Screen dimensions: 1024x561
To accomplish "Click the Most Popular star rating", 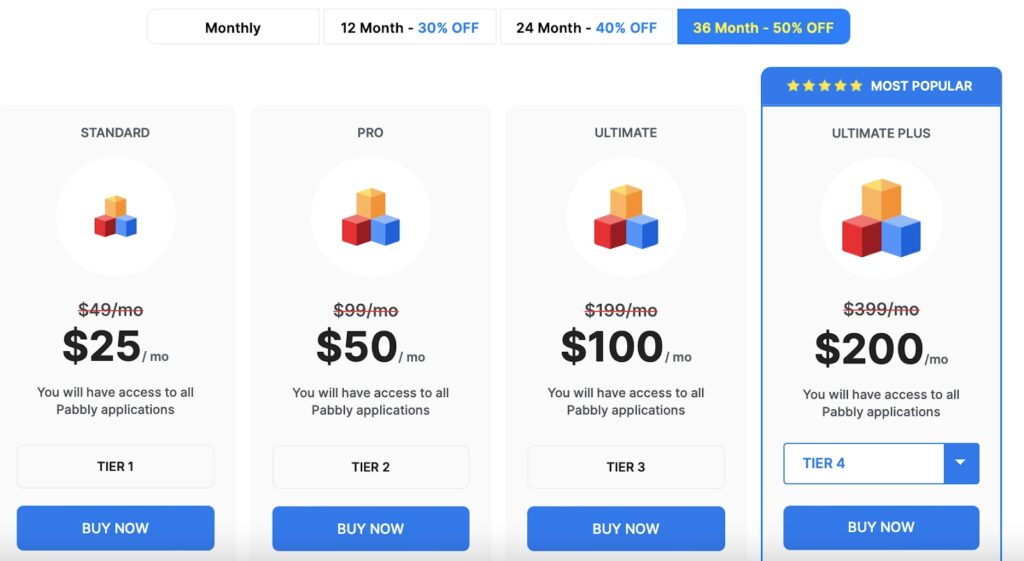I will 824,86.
